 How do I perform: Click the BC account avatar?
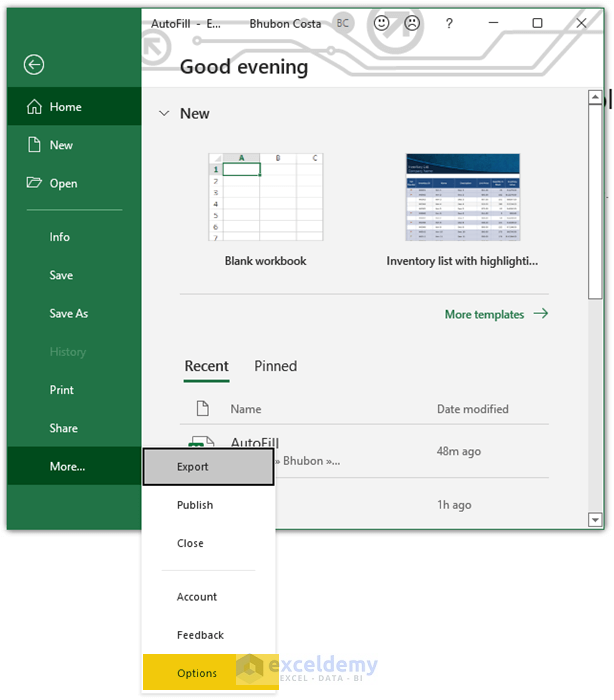tap(343, 23)
